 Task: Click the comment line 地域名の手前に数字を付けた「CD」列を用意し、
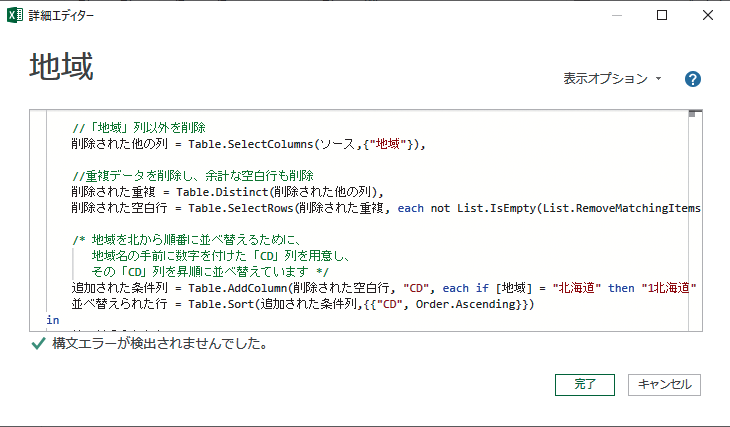click(x=221, y=256)
